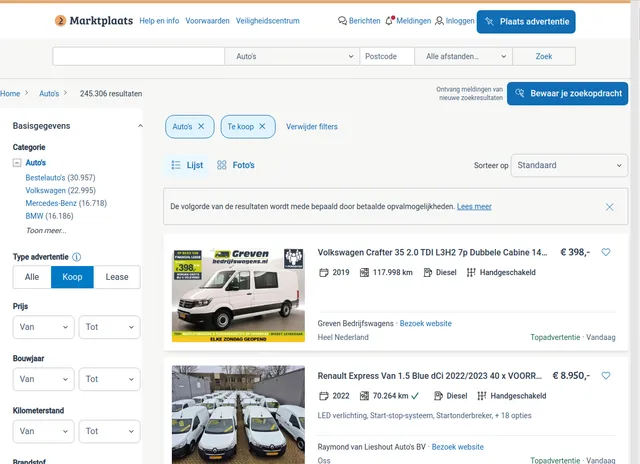Screen dimensions: 640x464
Task: Open the Alle afstanden dropdown
Action: (x=464, y=56)
